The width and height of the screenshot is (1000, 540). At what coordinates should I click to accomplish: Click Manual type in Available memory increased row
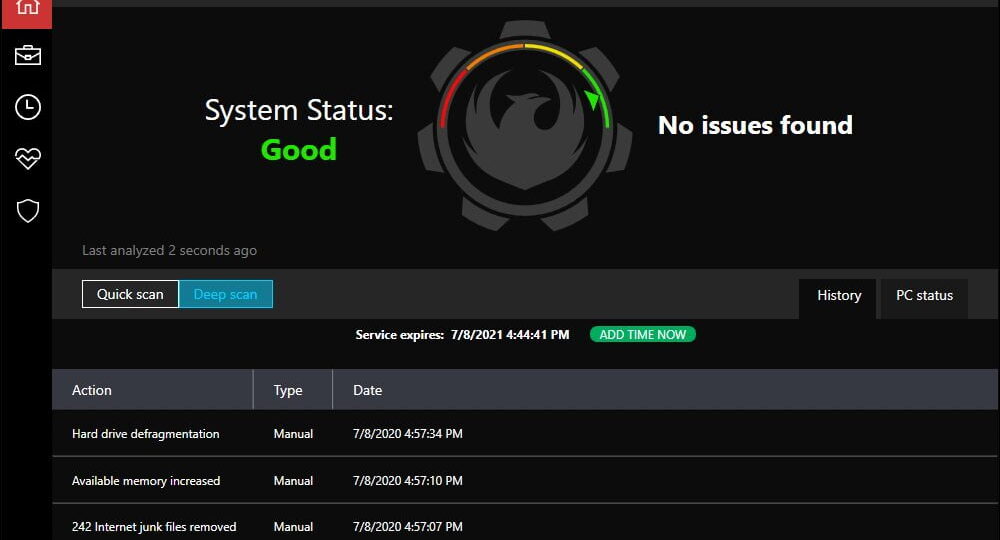click(293, 481)
